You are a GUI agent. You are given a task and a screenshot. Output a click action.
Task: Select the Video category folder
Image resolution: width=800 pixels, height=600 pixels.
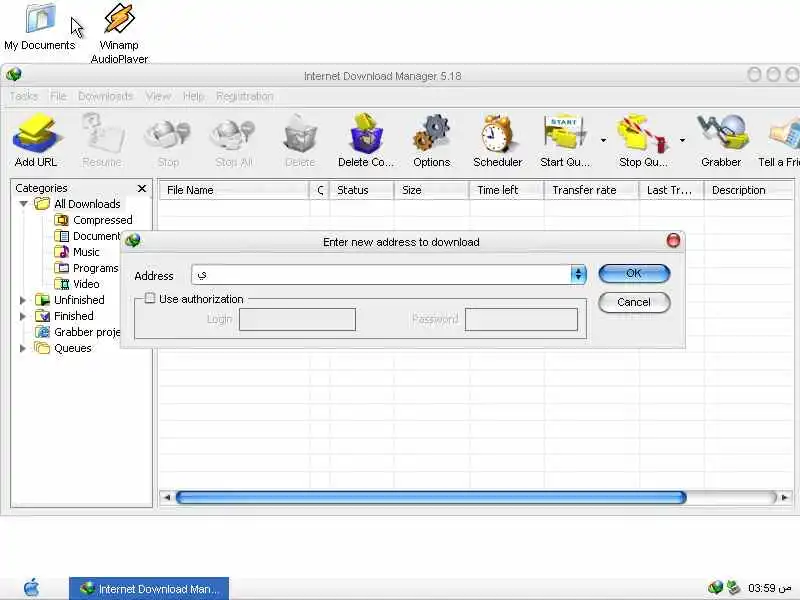point(77,284)
